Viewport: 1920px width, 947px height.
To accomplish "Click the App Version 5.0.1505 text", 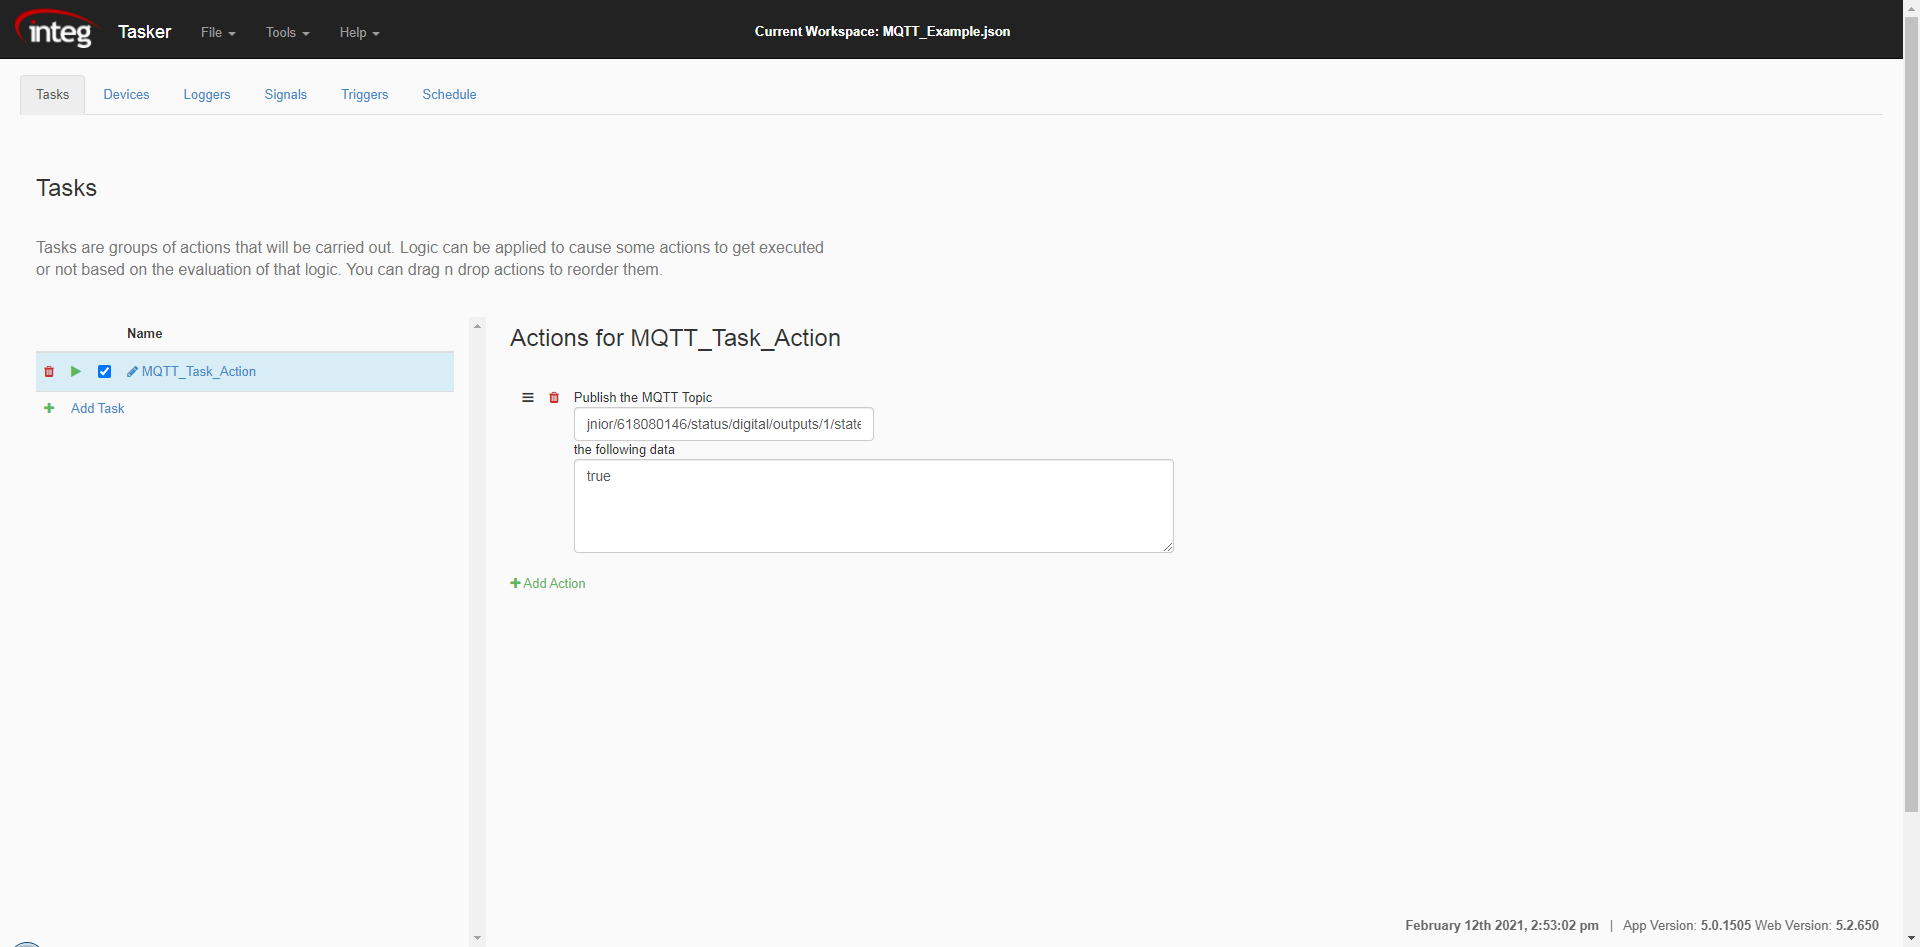I will 1687,925.
